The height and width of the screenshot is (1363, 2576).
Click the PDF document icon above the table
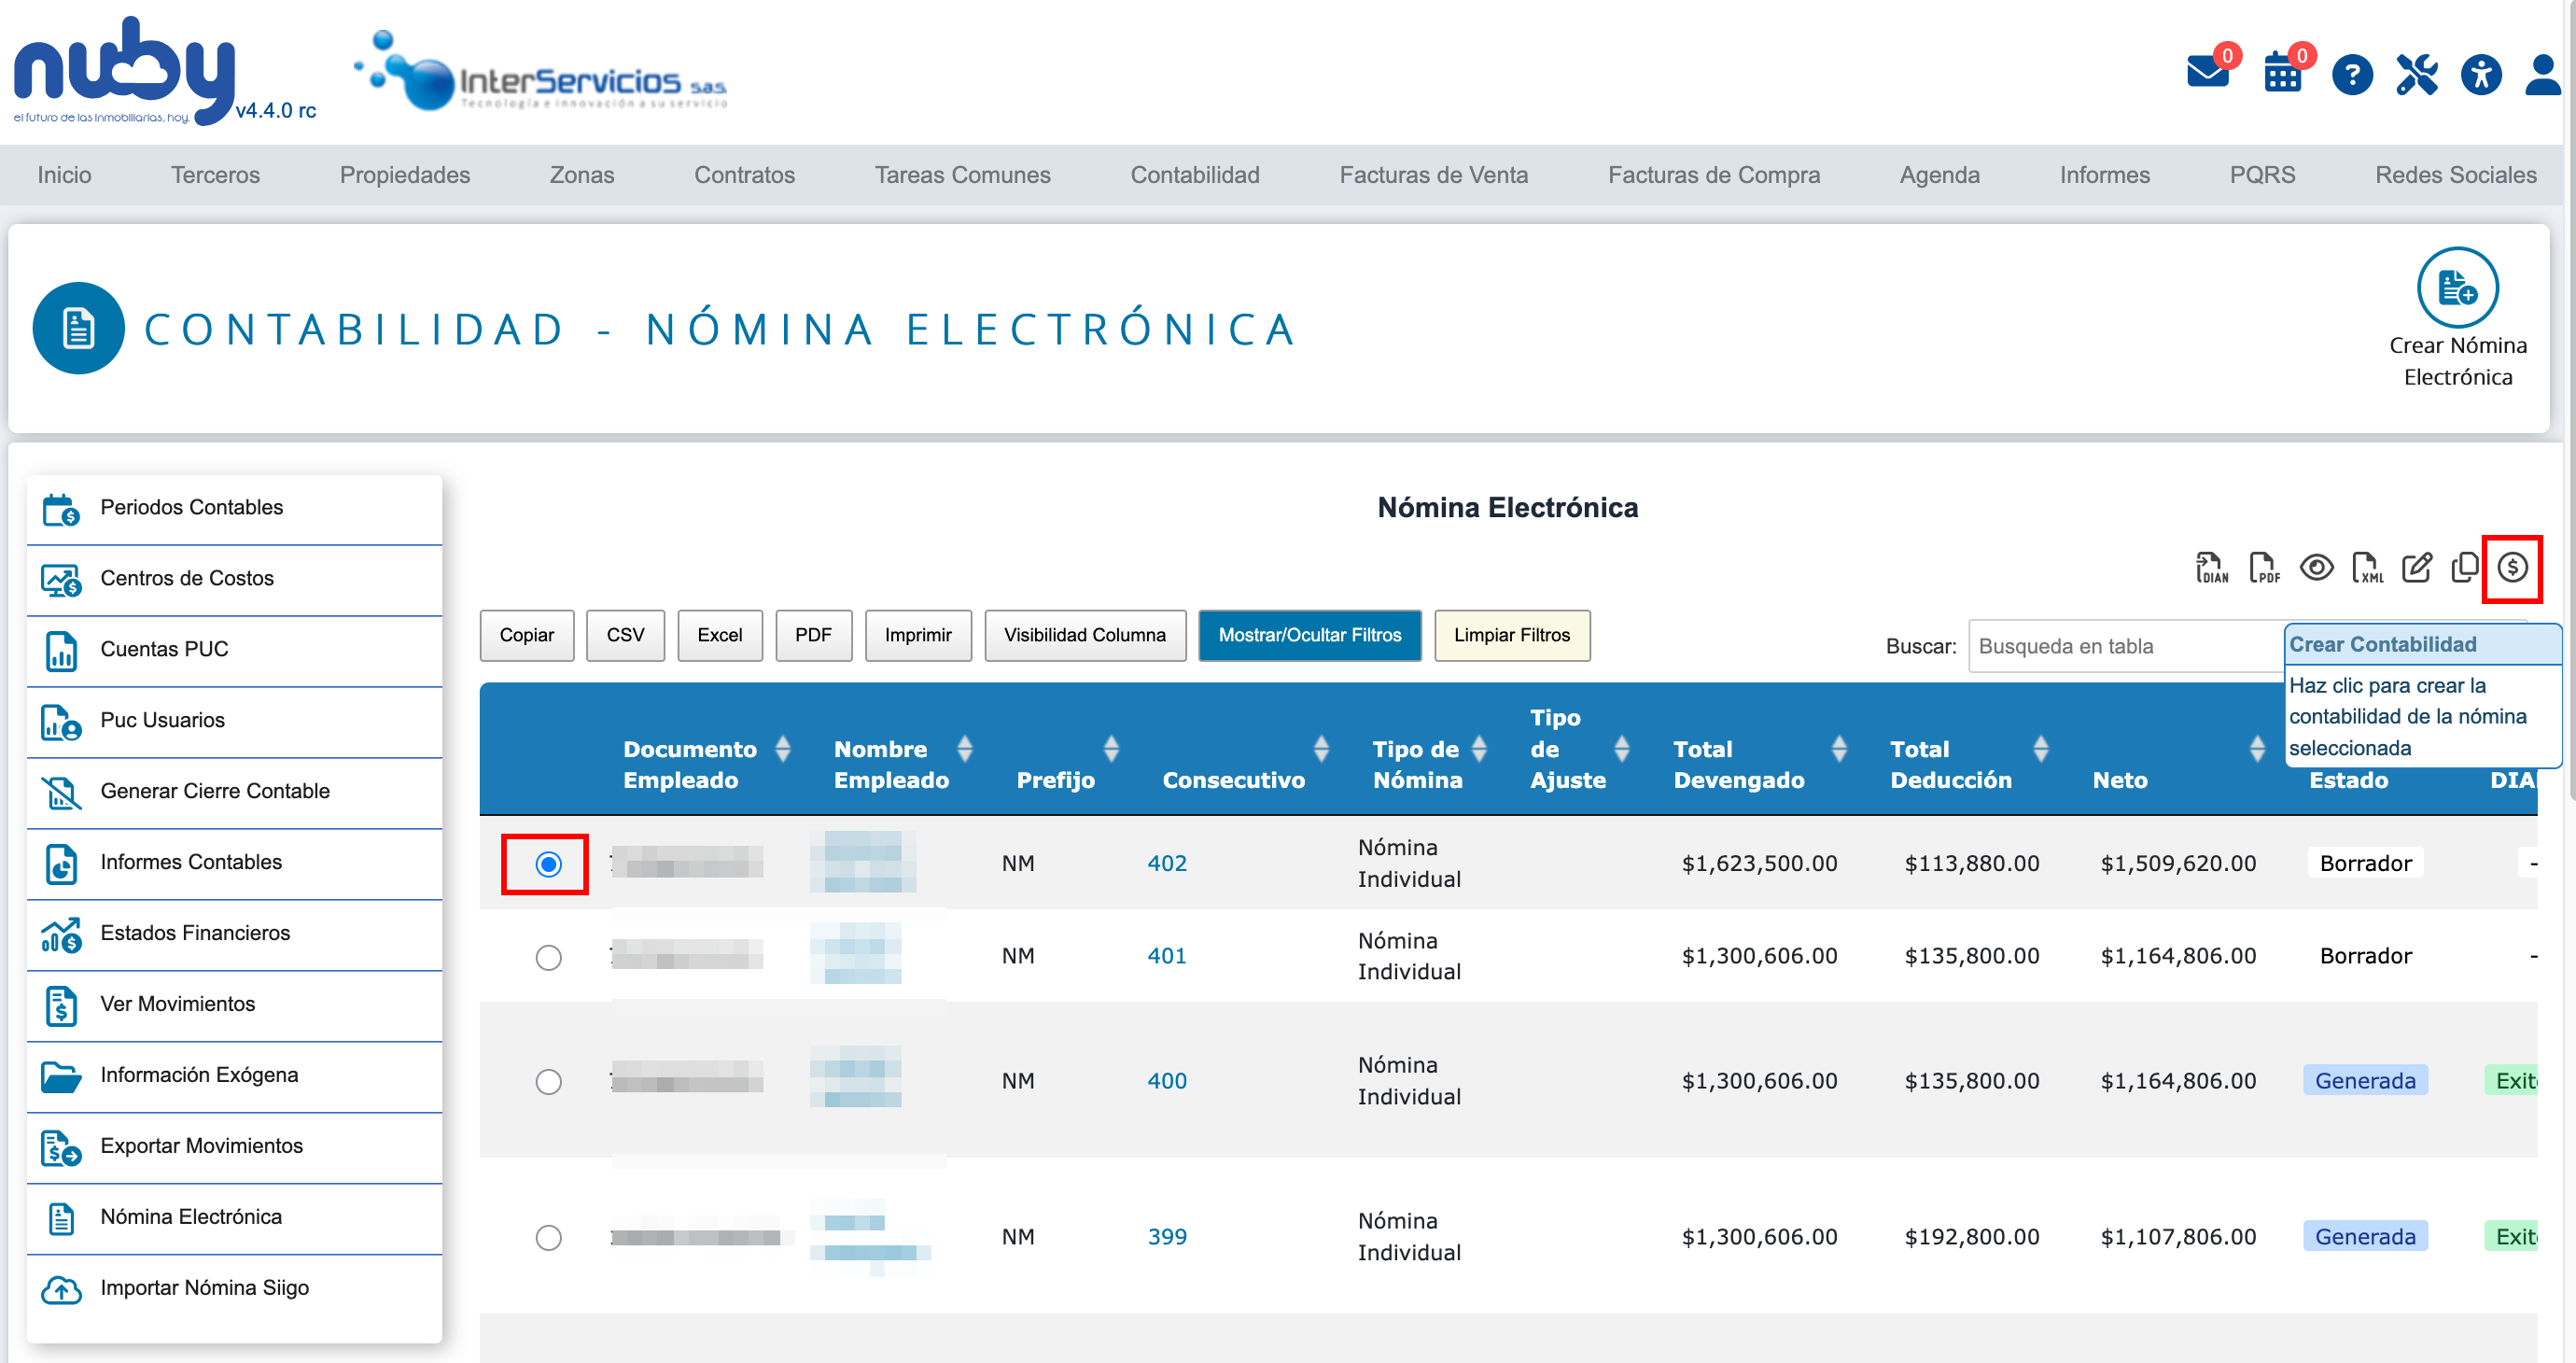[2263, 568]
